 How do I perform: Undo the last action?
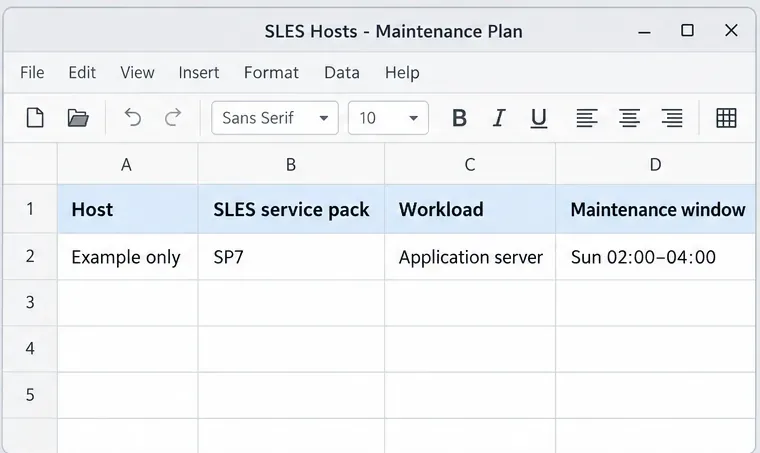coord(132,118)
